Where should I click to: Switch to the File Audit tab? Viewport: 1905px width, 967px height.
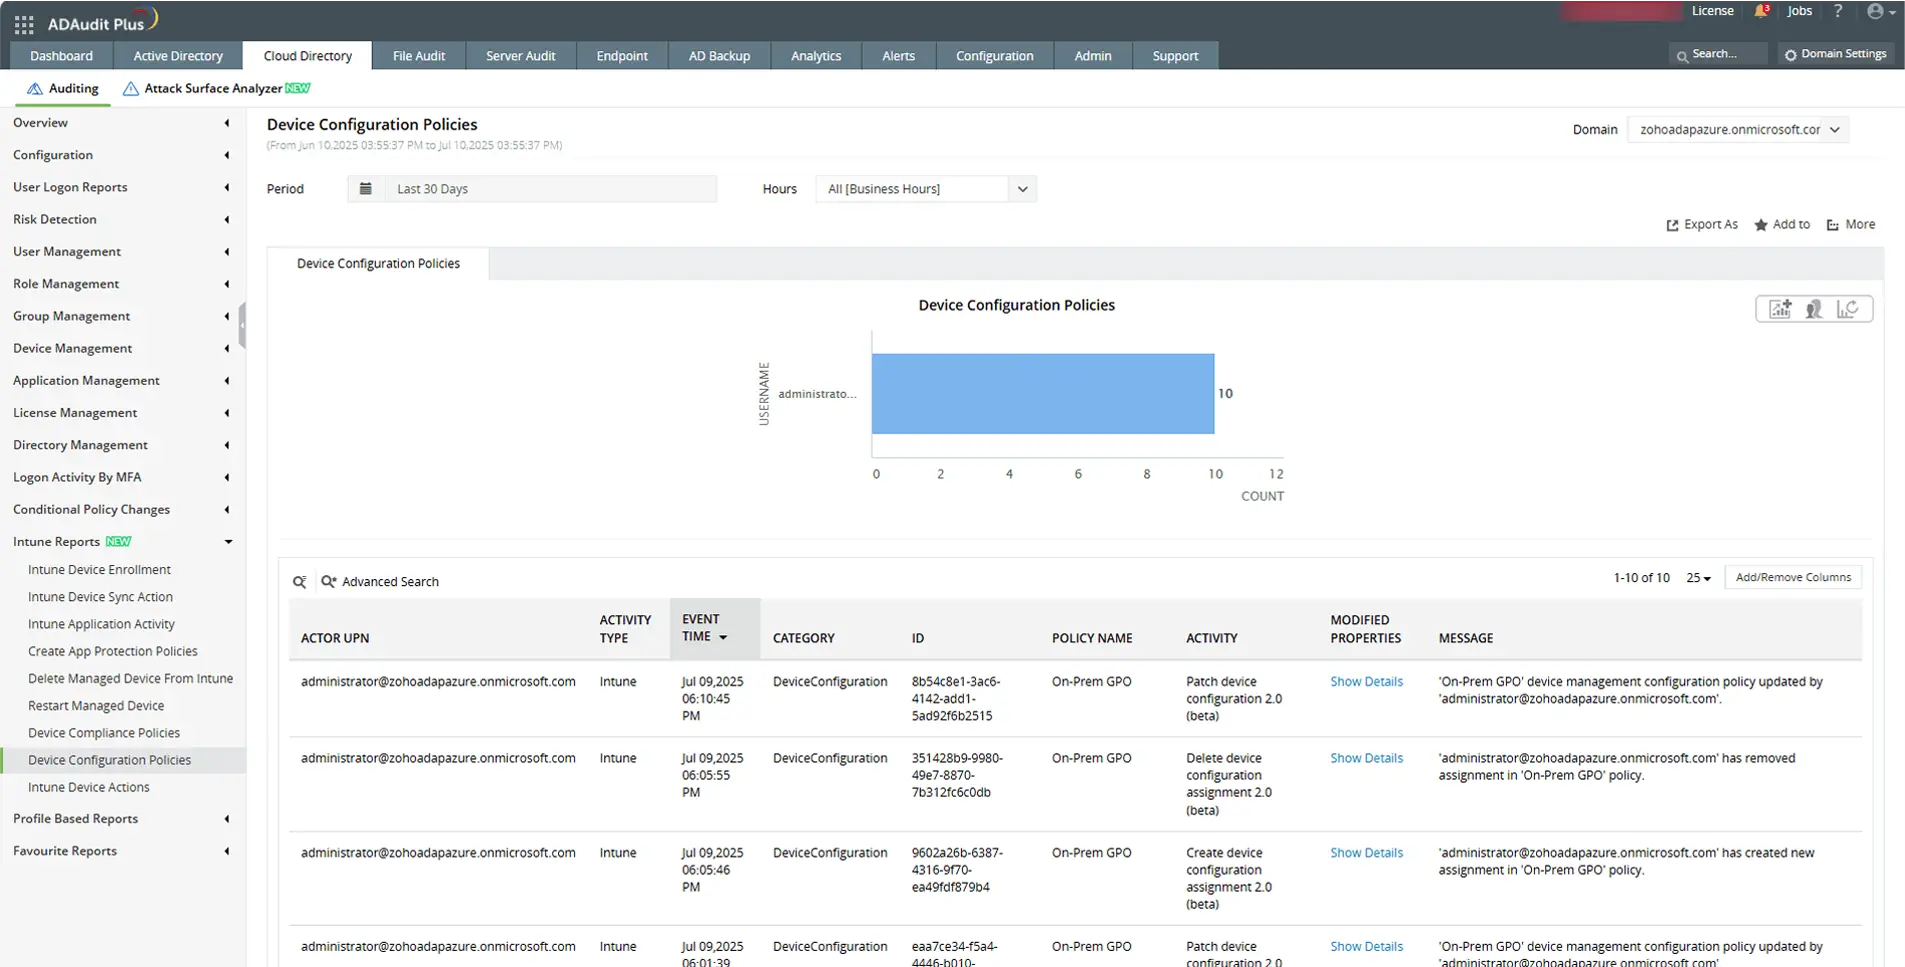(419, 55)
